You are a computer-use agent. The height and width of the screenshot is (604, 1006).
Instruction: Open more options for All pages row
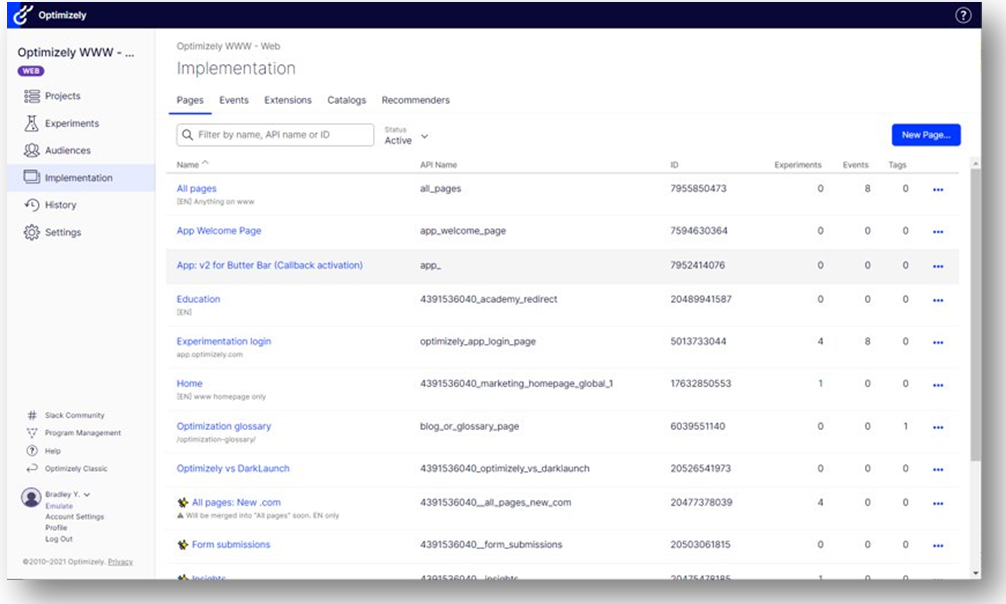pos(938,189)
